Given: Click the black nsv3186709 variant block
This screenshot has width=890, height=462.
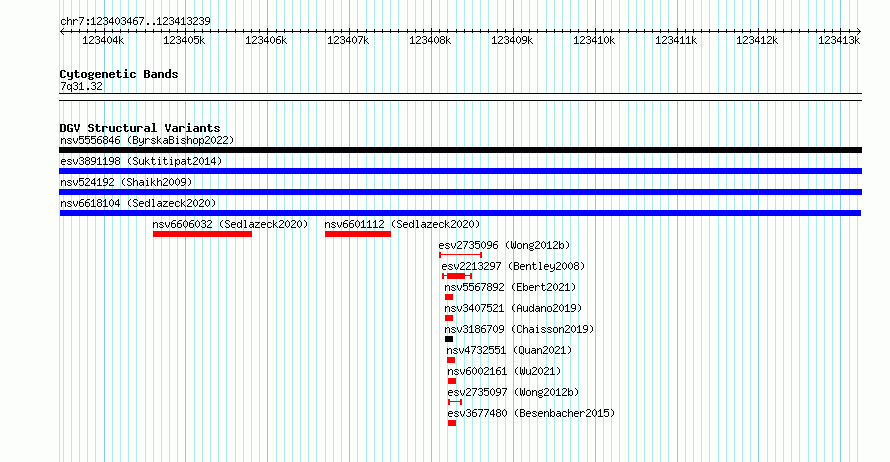Looking at the screenshot, I should tap(449, 339).
